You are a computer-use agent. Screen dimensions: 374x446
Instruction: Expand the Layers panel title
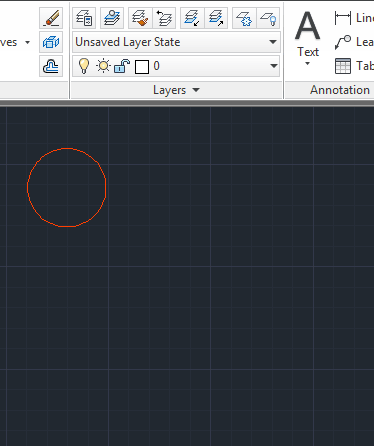tap(176, 90)
